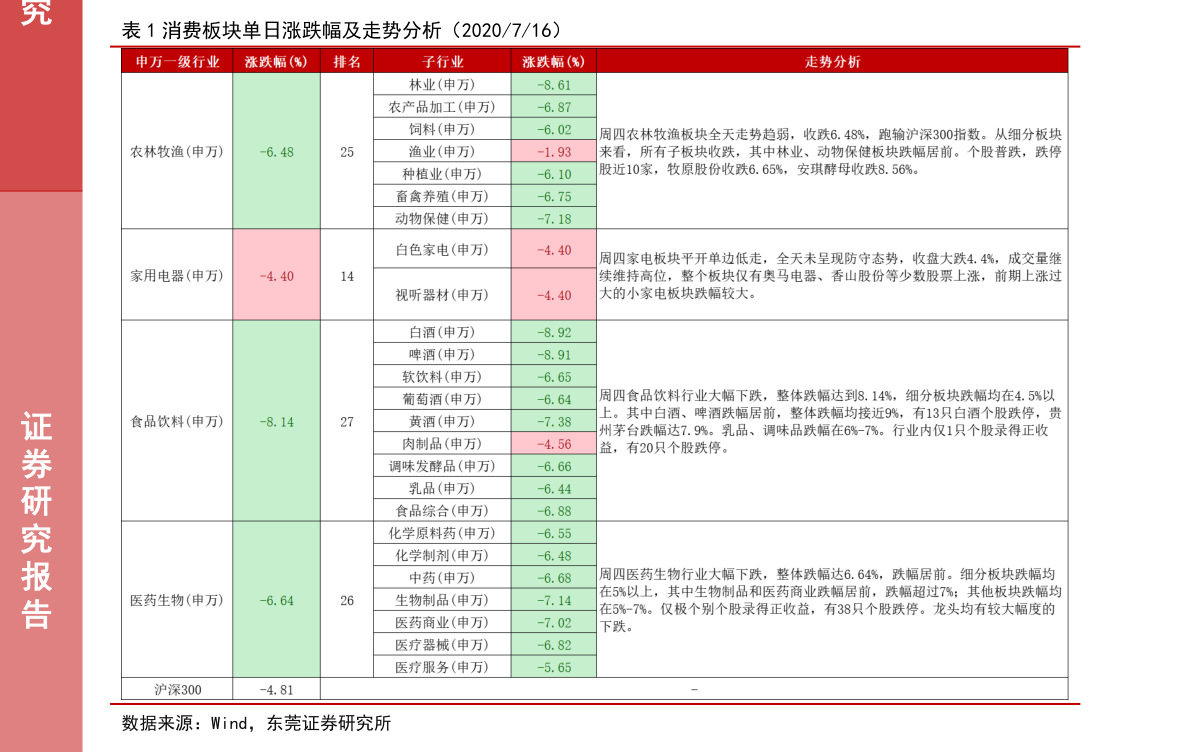Screen dimensions: 1191x752
Task: Click the 白色家电(申万) sub-industry cell
Action: tap(442, 250)
